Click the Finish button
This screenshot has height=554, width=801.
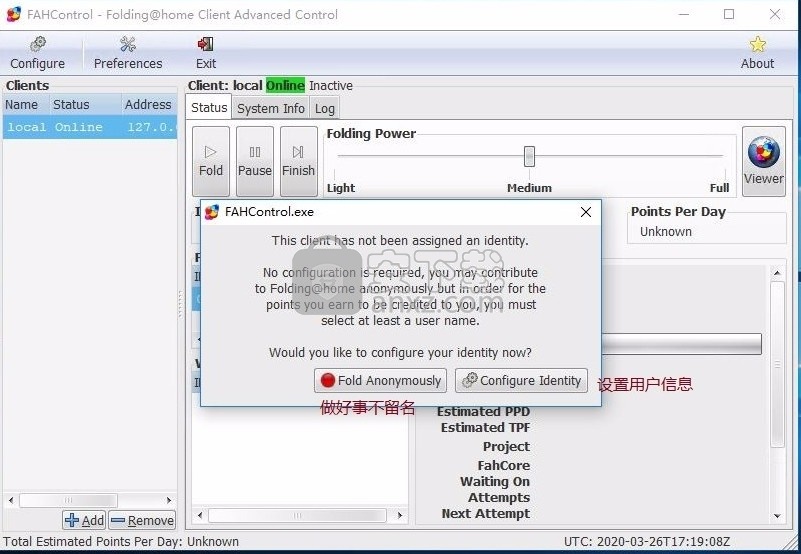pyautogui.click(x=298, y=161)
